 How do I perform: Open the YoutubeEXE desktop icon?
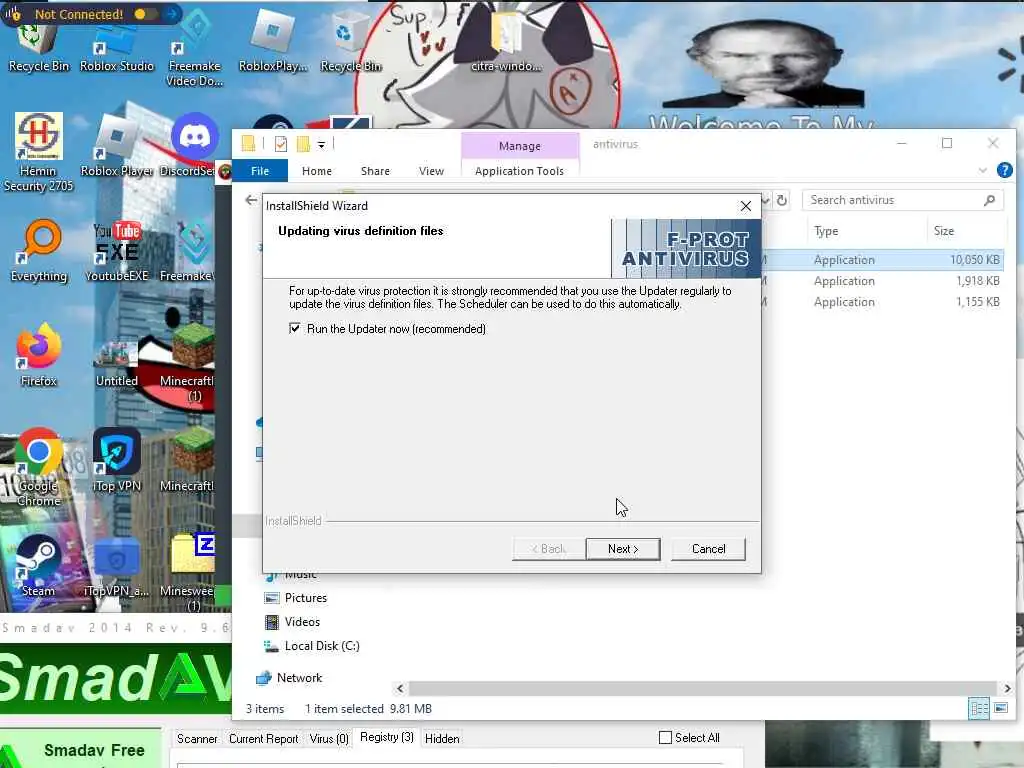click(117, 251)
